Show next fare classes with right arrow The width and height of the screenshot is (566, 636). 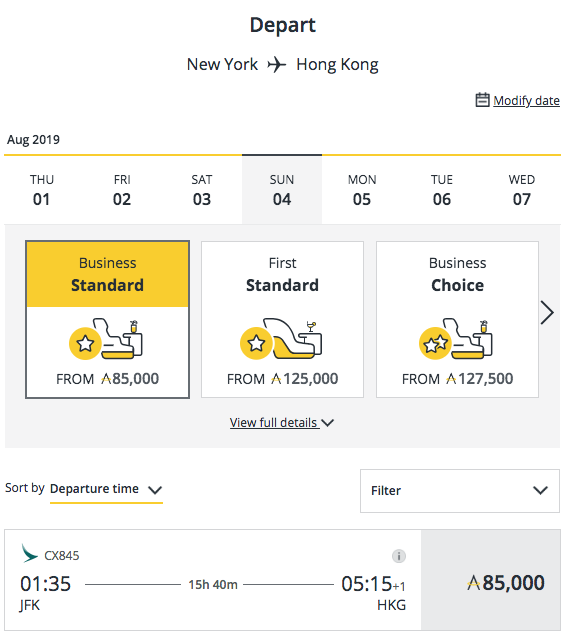(547, 312)
